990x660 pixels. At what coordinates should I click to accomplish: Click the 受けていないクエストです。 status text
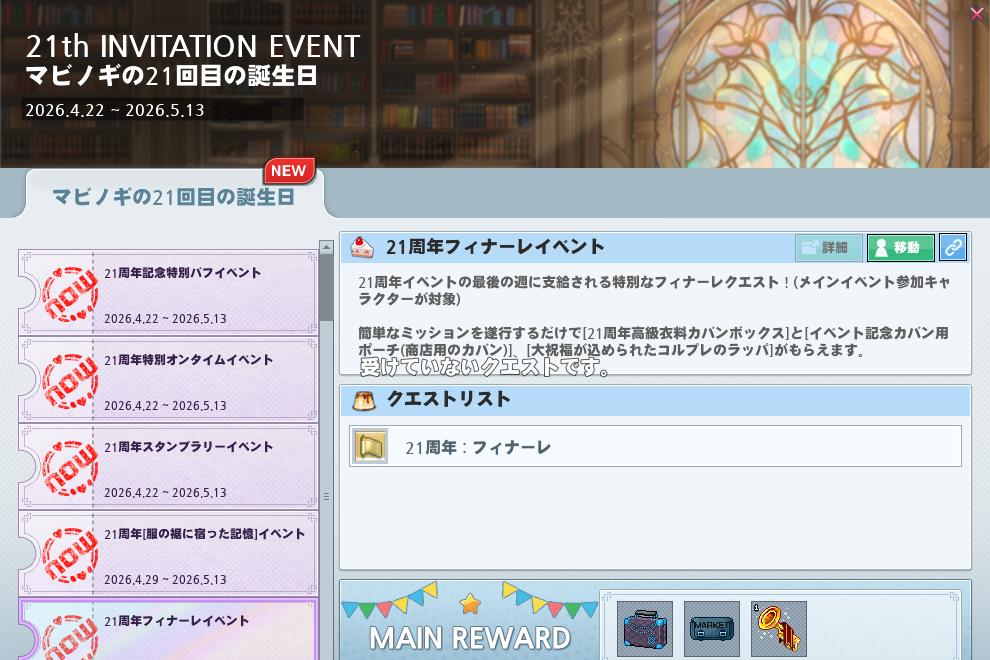484,367
